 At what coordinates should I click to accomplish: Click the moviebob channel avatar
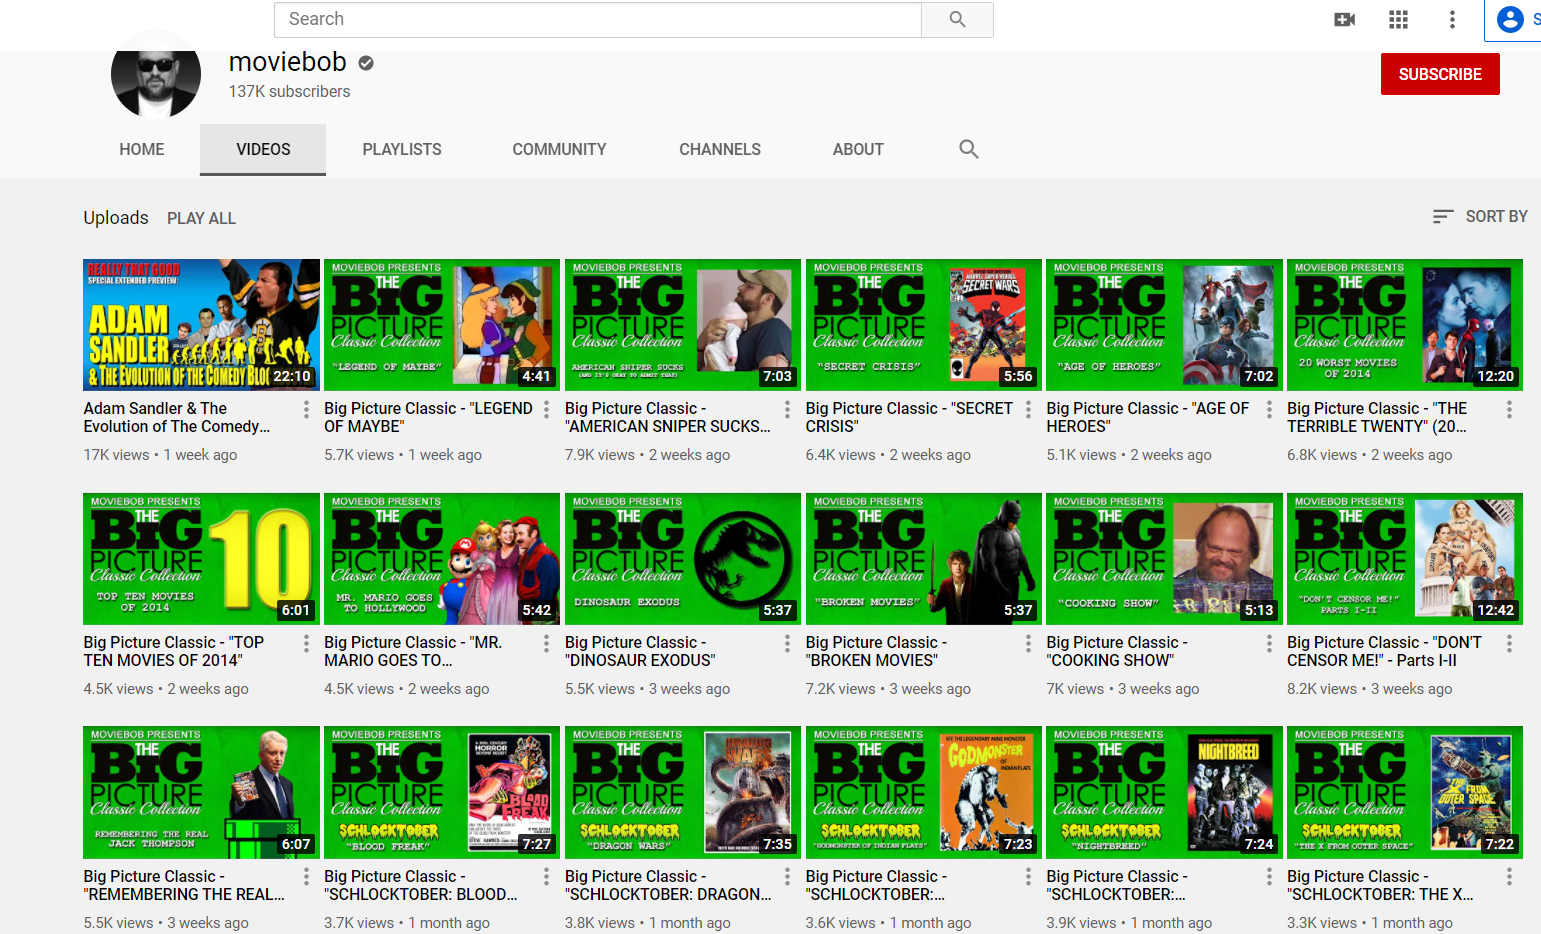pyautogui.click(x=155, y=74)
